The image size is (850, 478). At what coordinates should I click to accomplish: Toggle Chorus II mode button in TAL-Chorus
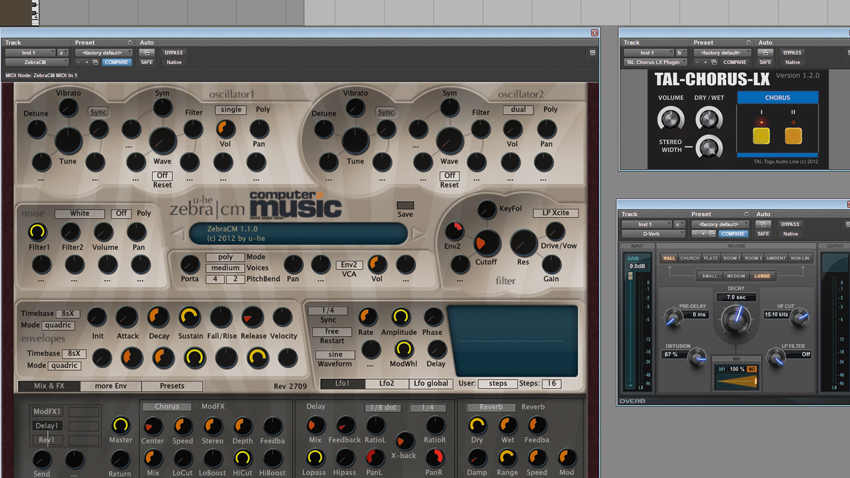point(793,135)
